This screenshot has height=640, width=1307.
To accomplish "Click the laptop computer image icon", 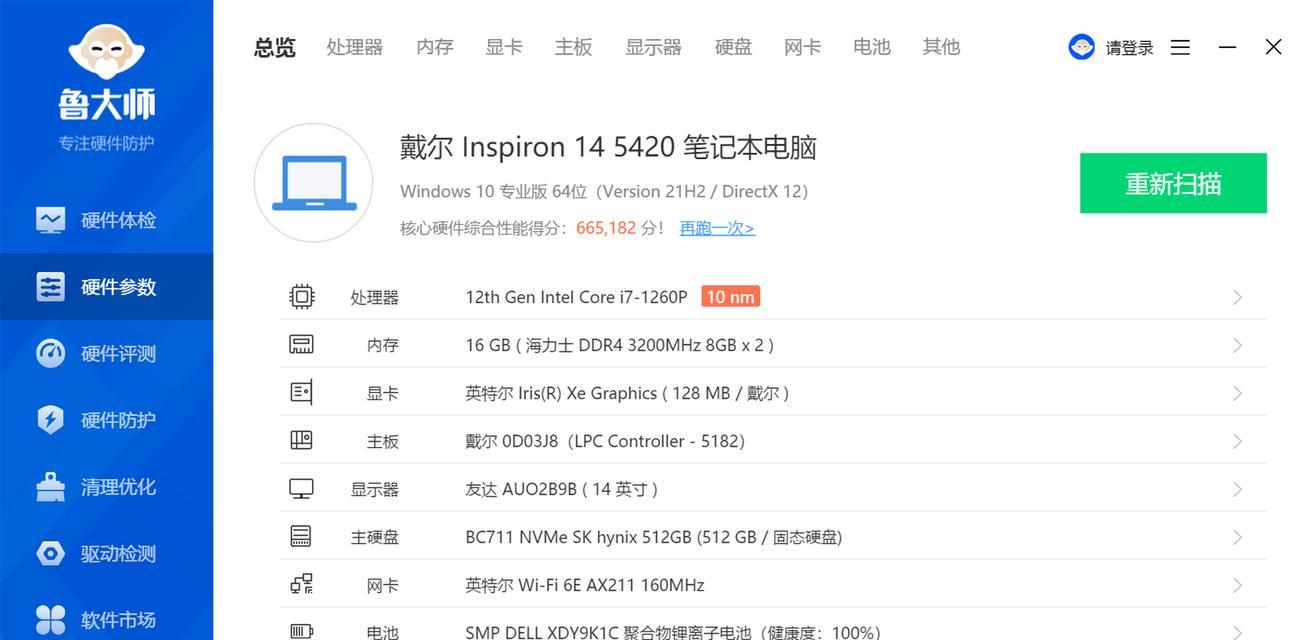I will click(x=313, y=183).
